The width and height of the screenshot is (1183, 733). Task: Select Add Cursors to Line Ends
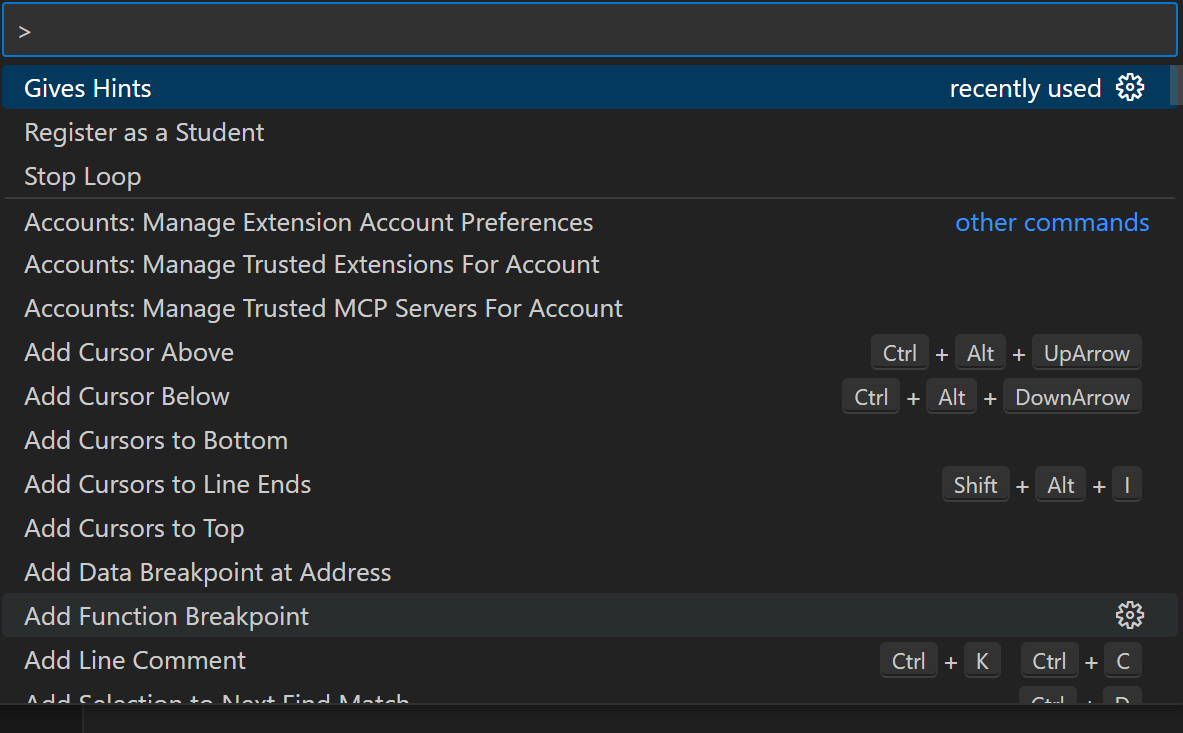point(167,485)
